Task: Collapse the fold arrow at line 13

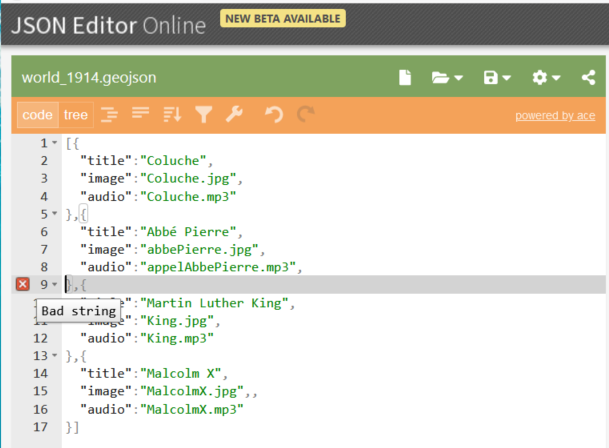Action: click(55, 355)
